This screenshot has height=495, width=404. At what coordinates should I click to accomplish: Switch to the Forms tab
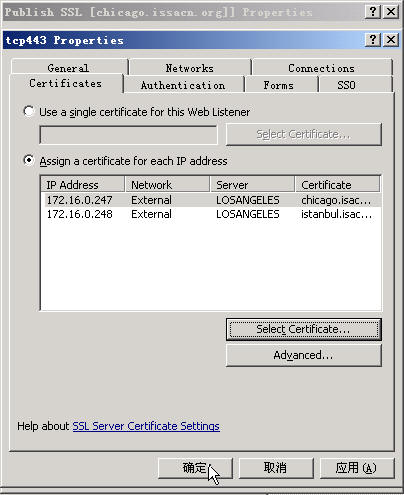click(x=279, y=85)
